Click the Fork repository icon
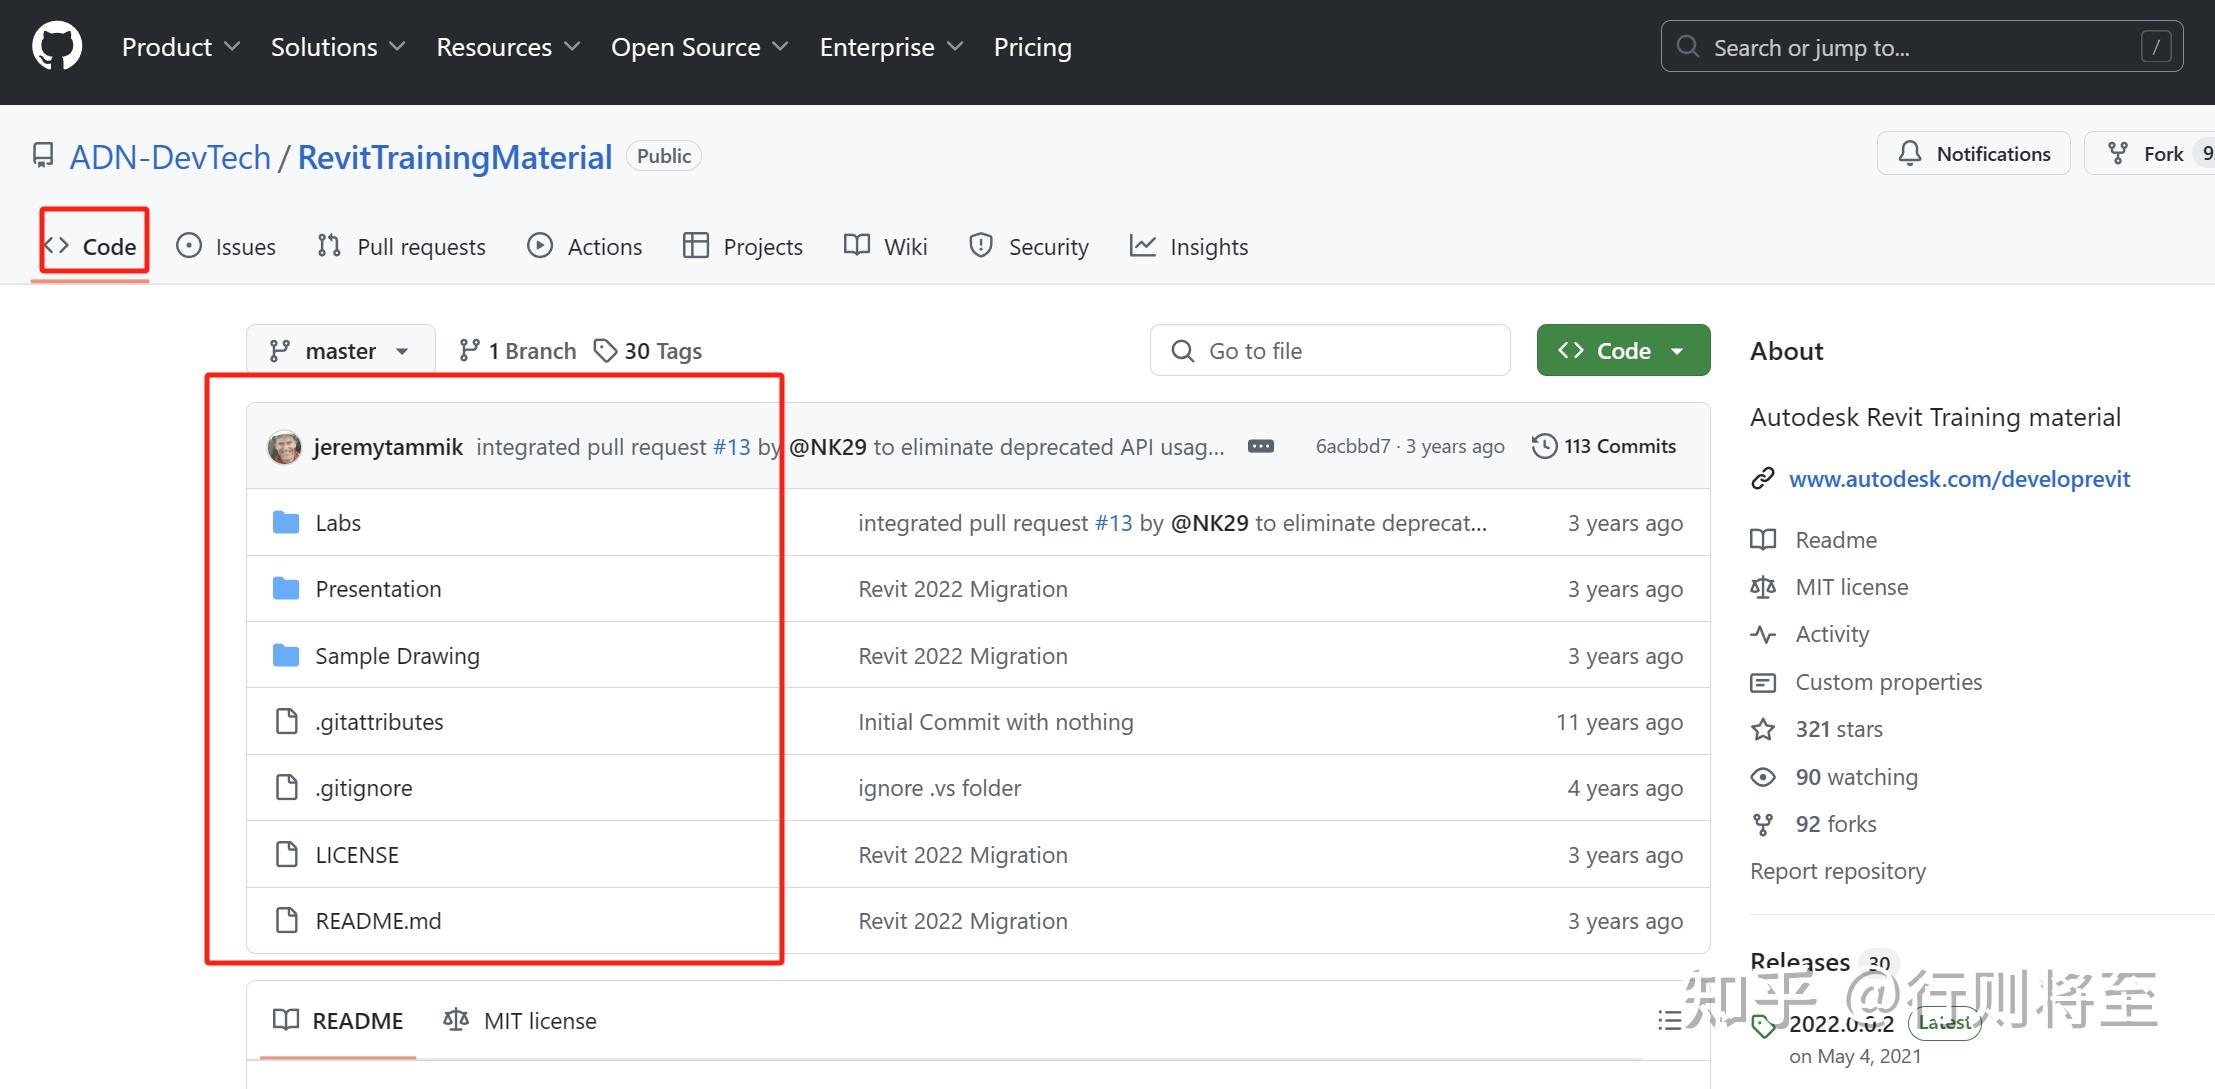This screenshot has width=2215, height=1089. tap(2117, 154)
